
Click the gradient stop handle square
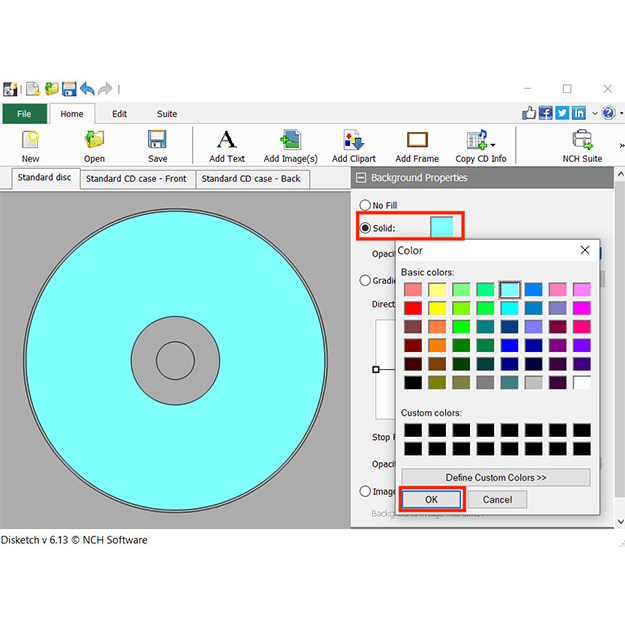375,369
